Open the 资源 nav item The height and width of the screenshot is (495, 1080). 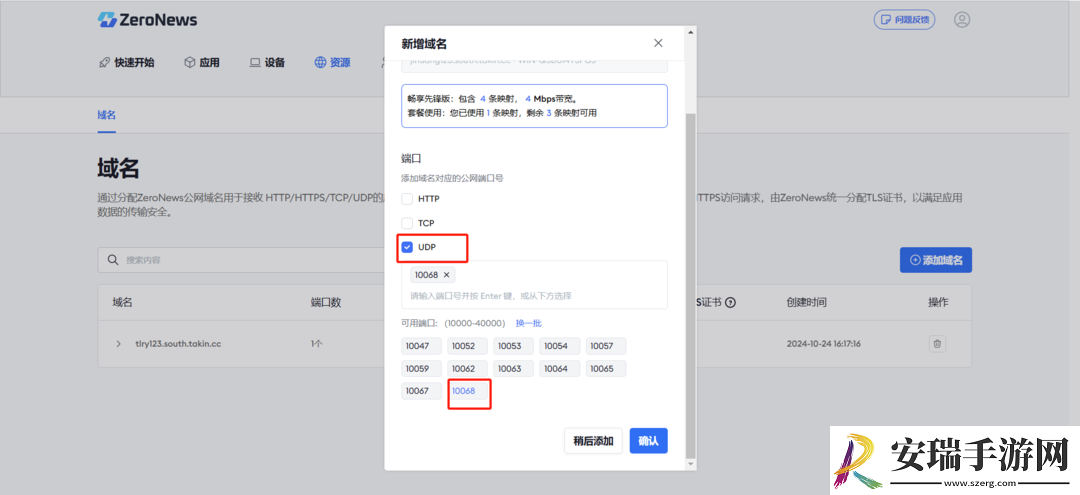point(333,63)
